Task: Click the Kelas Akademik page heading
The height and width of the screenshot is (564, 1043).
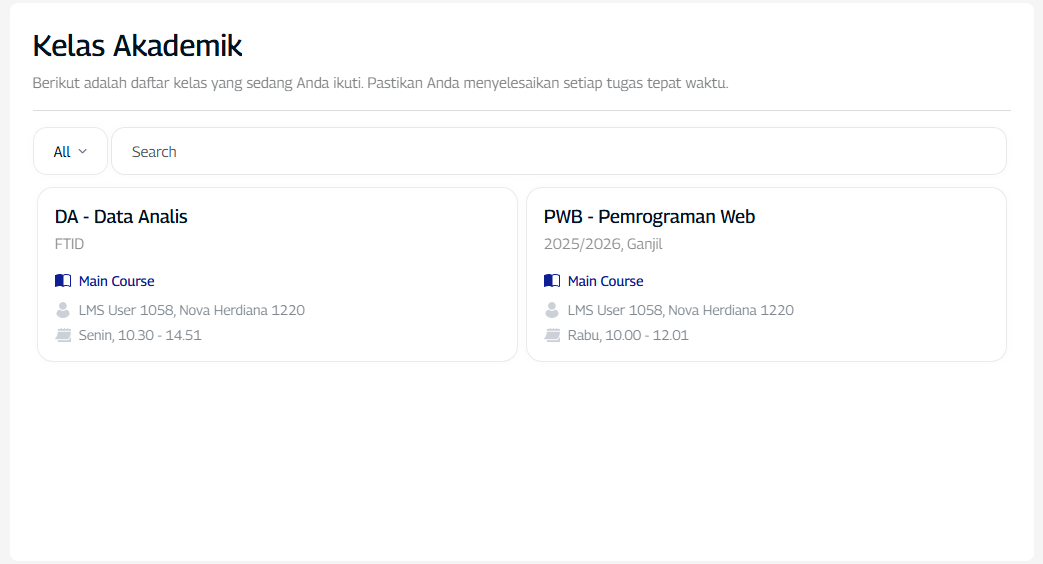Action: pyautogui.click(x=138, y=46)
